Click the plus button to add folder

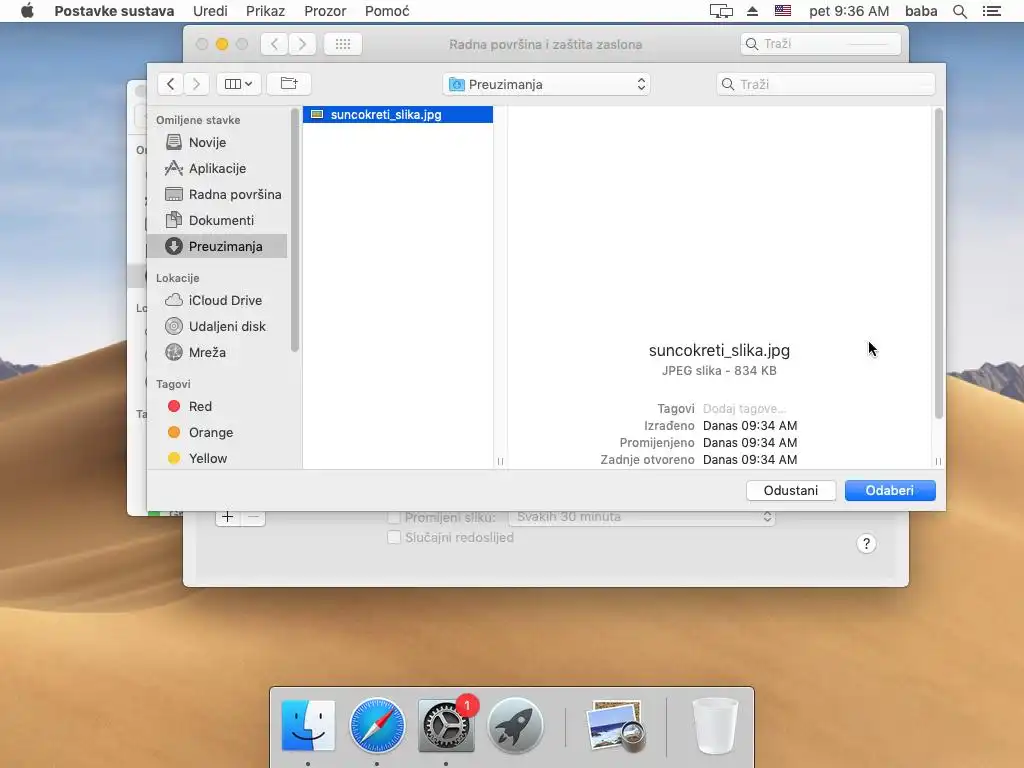point(227,517)
